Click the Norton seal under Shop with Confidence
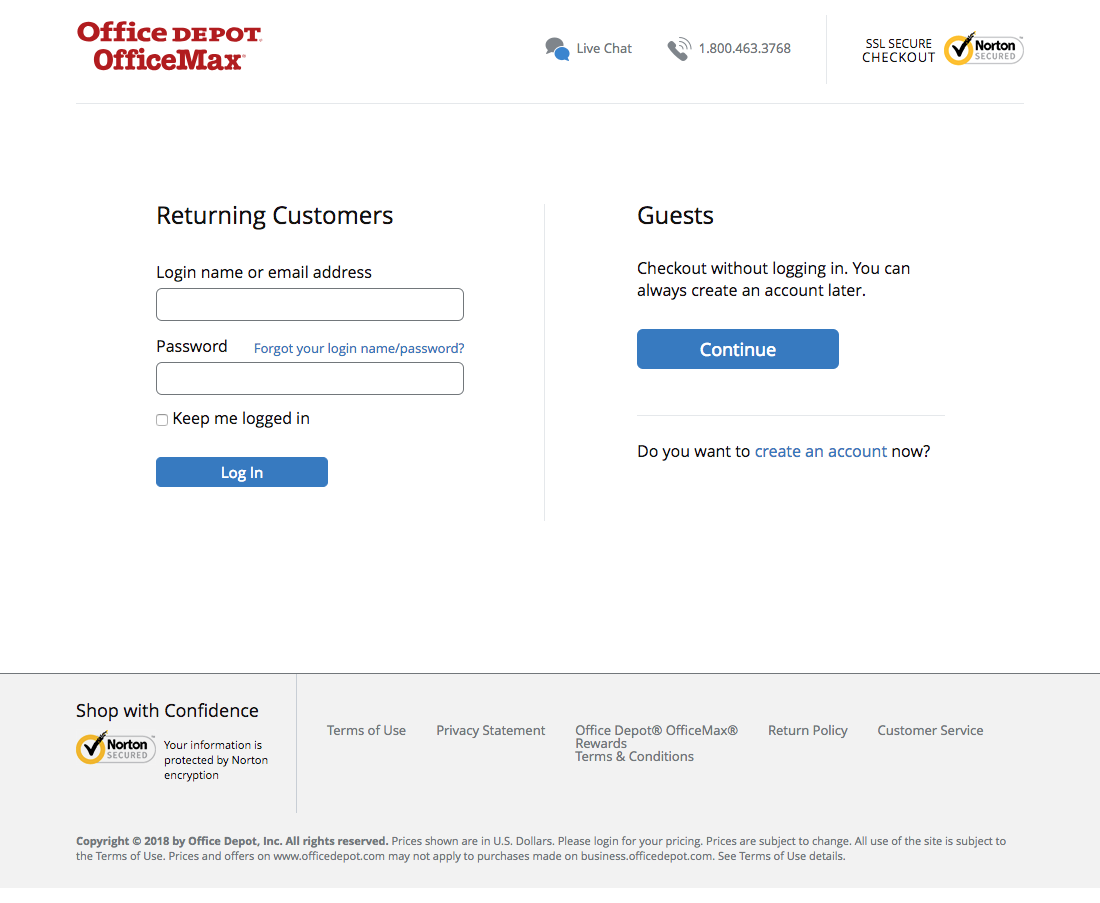Screen dimensions: 1100x903 click(115, 748)
